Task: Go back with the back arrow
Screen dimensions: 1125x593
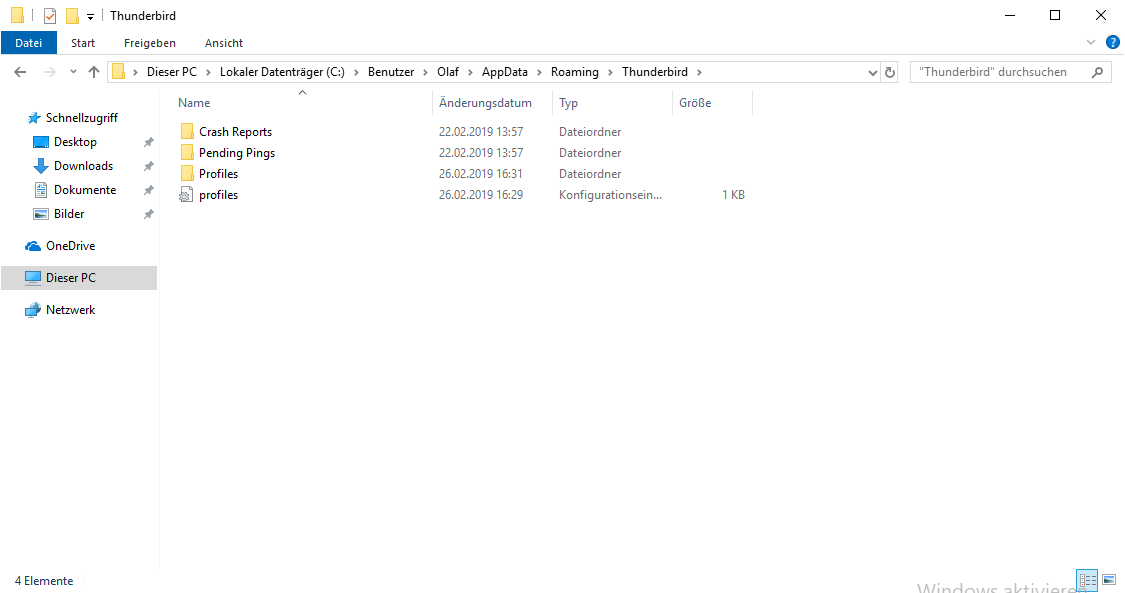Action: (x=20, y=72)
